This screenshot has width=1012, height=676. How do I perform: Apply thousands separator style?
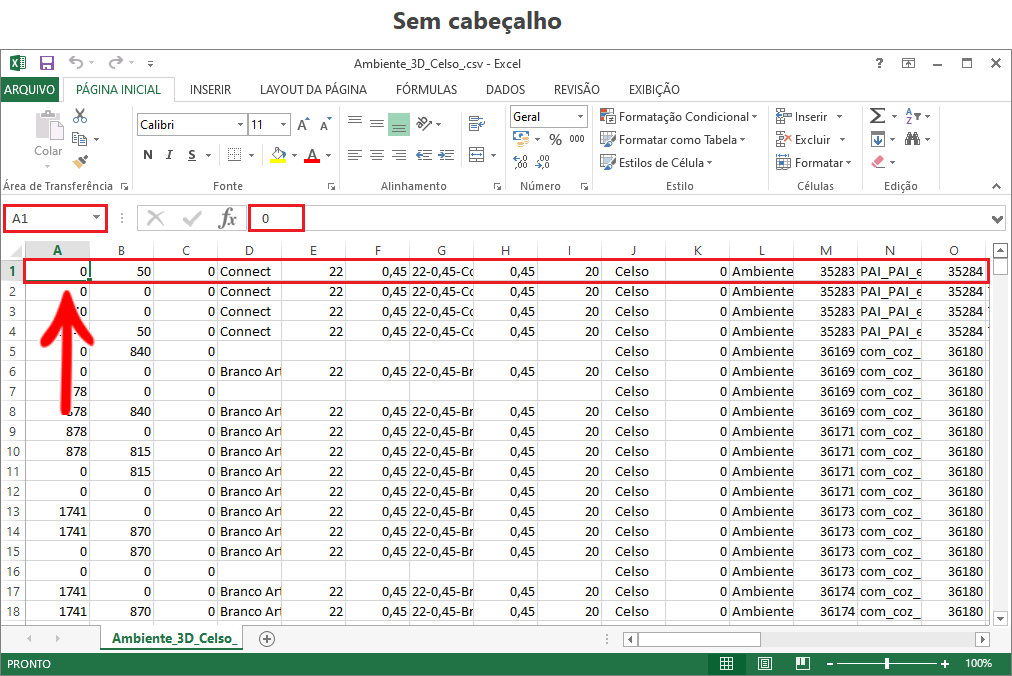coord(577,139)
